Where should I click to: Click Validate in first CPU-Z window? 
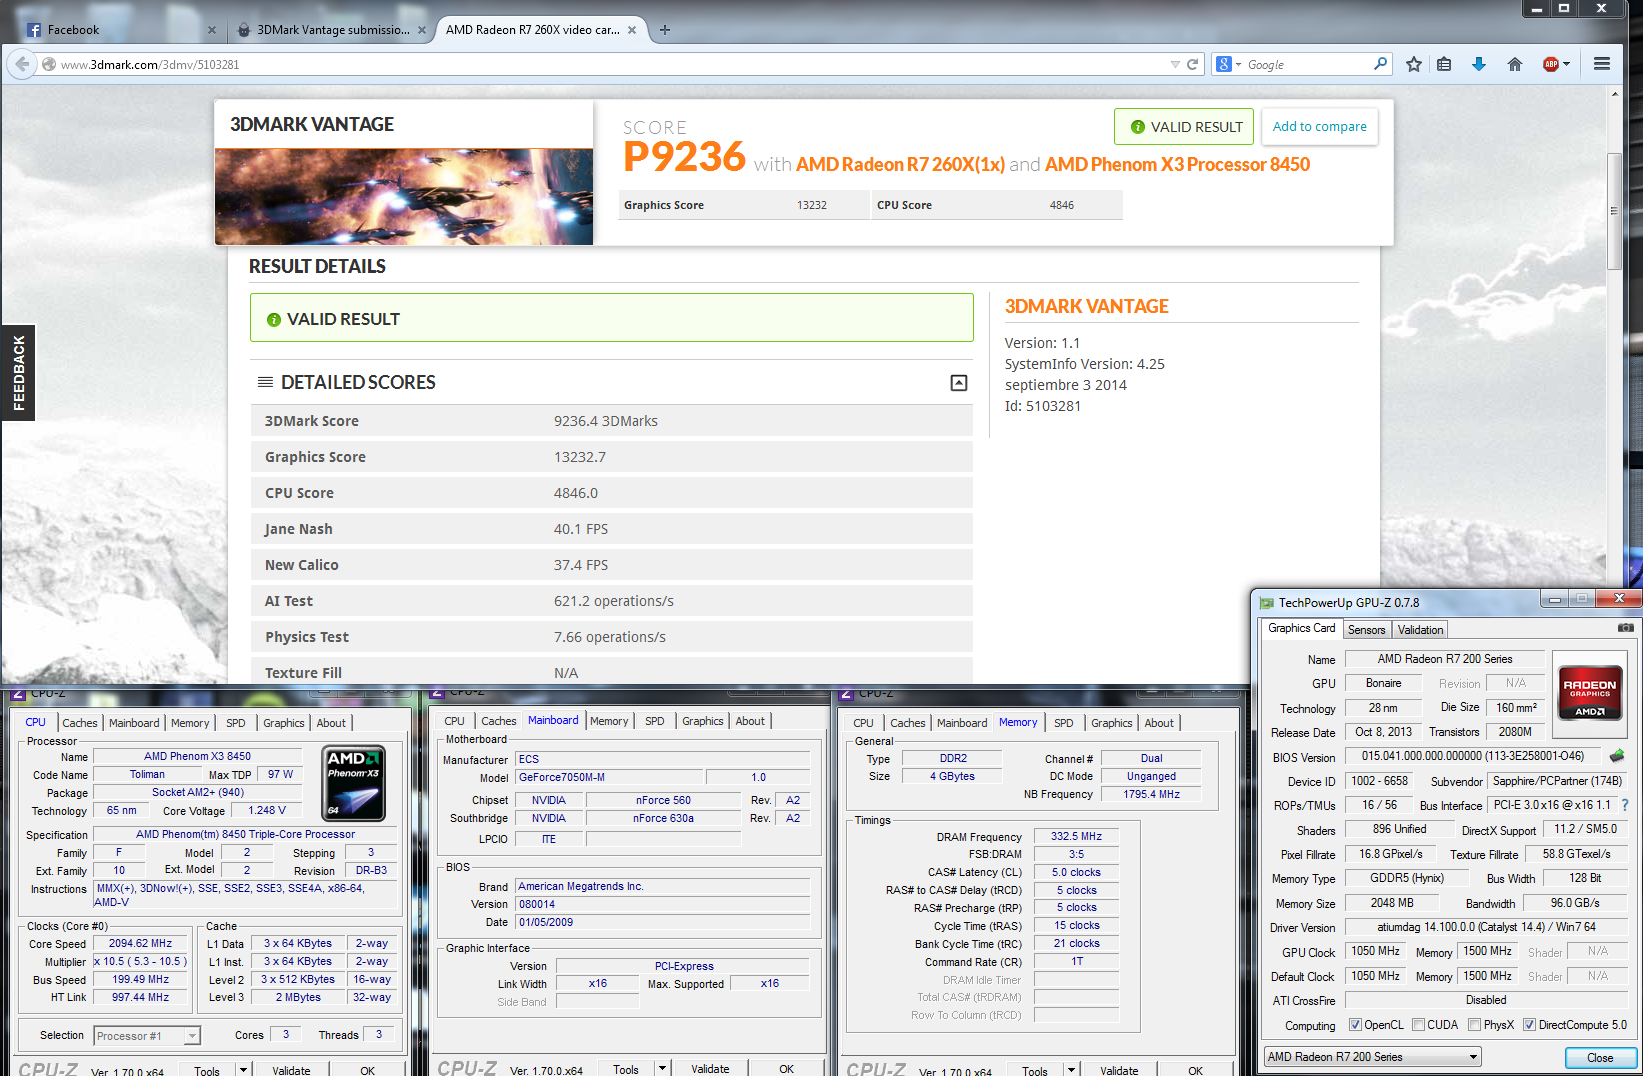(291, 1070)
